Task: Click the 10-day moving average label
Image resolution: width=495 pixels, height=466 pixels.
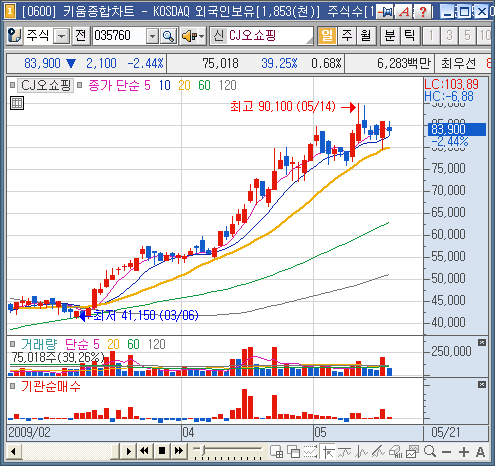Action: click(165, 86)
